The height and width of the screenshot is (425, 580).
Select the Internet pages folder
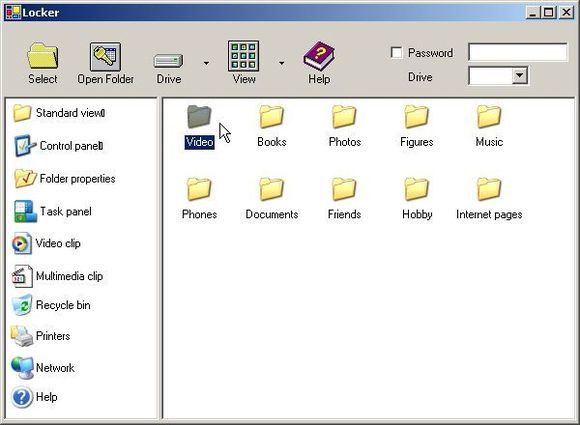489,199
